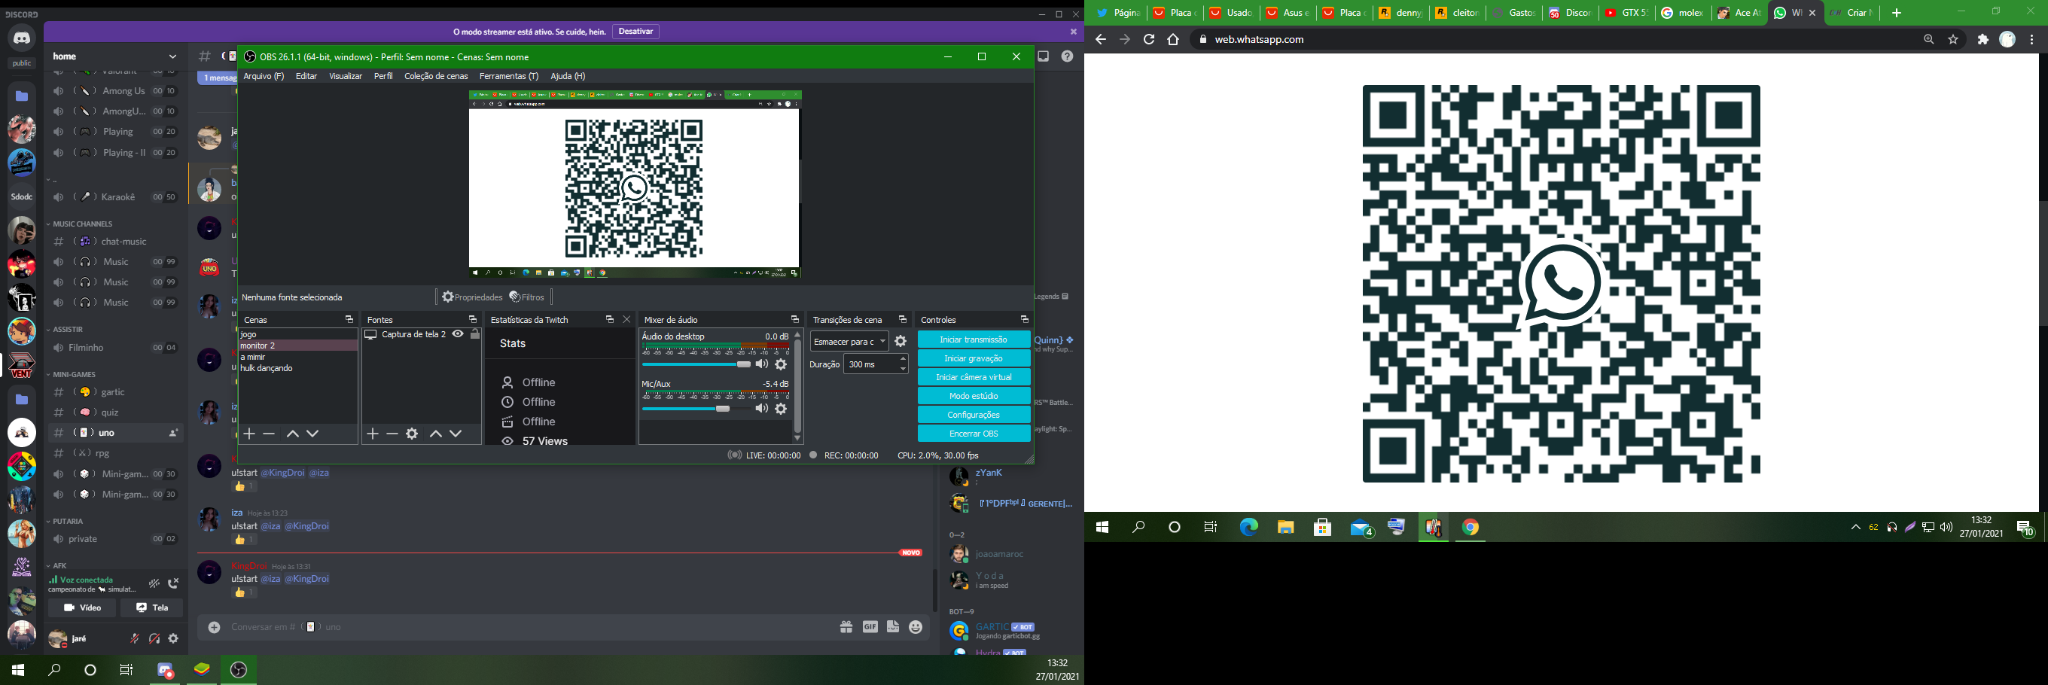Undock the Mixer de áudio panel
2048x685 pixels.
coord(795,319)
